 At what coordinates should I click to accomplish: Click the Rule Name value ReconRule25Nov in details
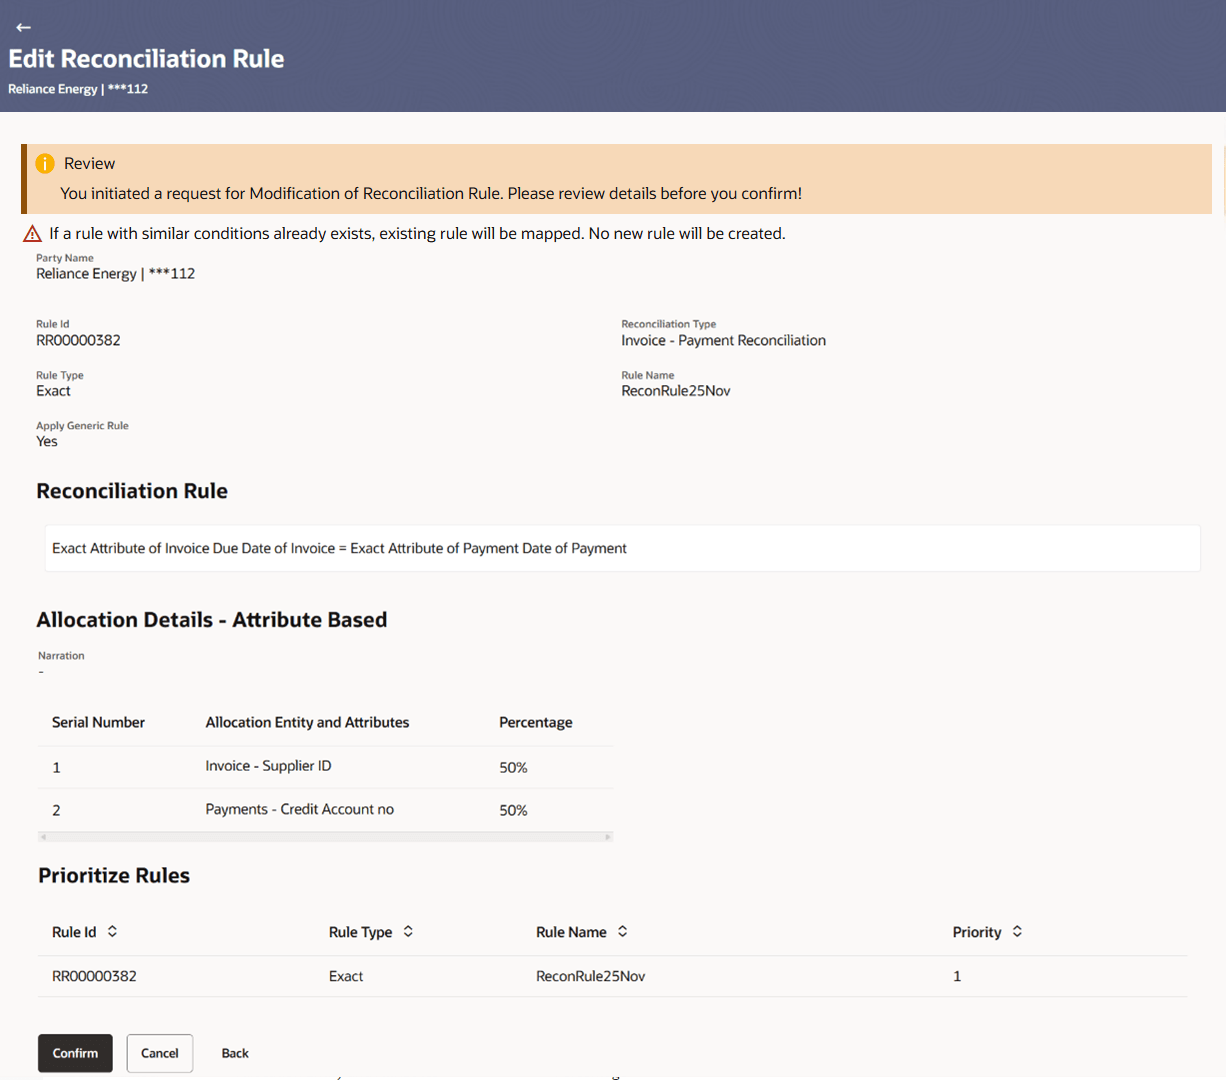(676, 391)
